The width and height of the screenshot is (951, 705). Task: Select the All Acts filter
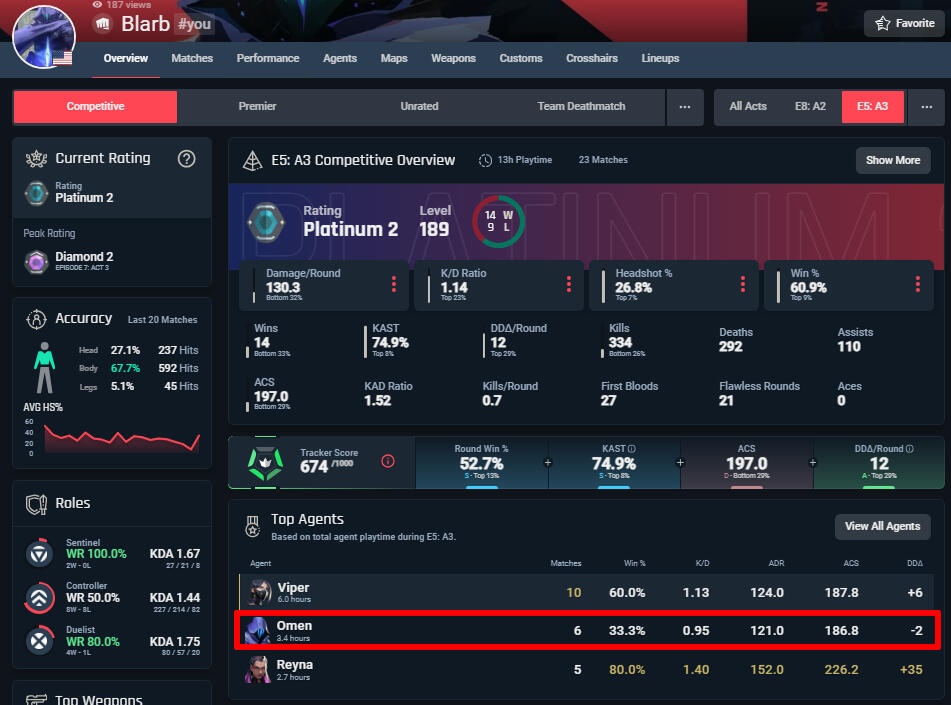coord(748,106)
